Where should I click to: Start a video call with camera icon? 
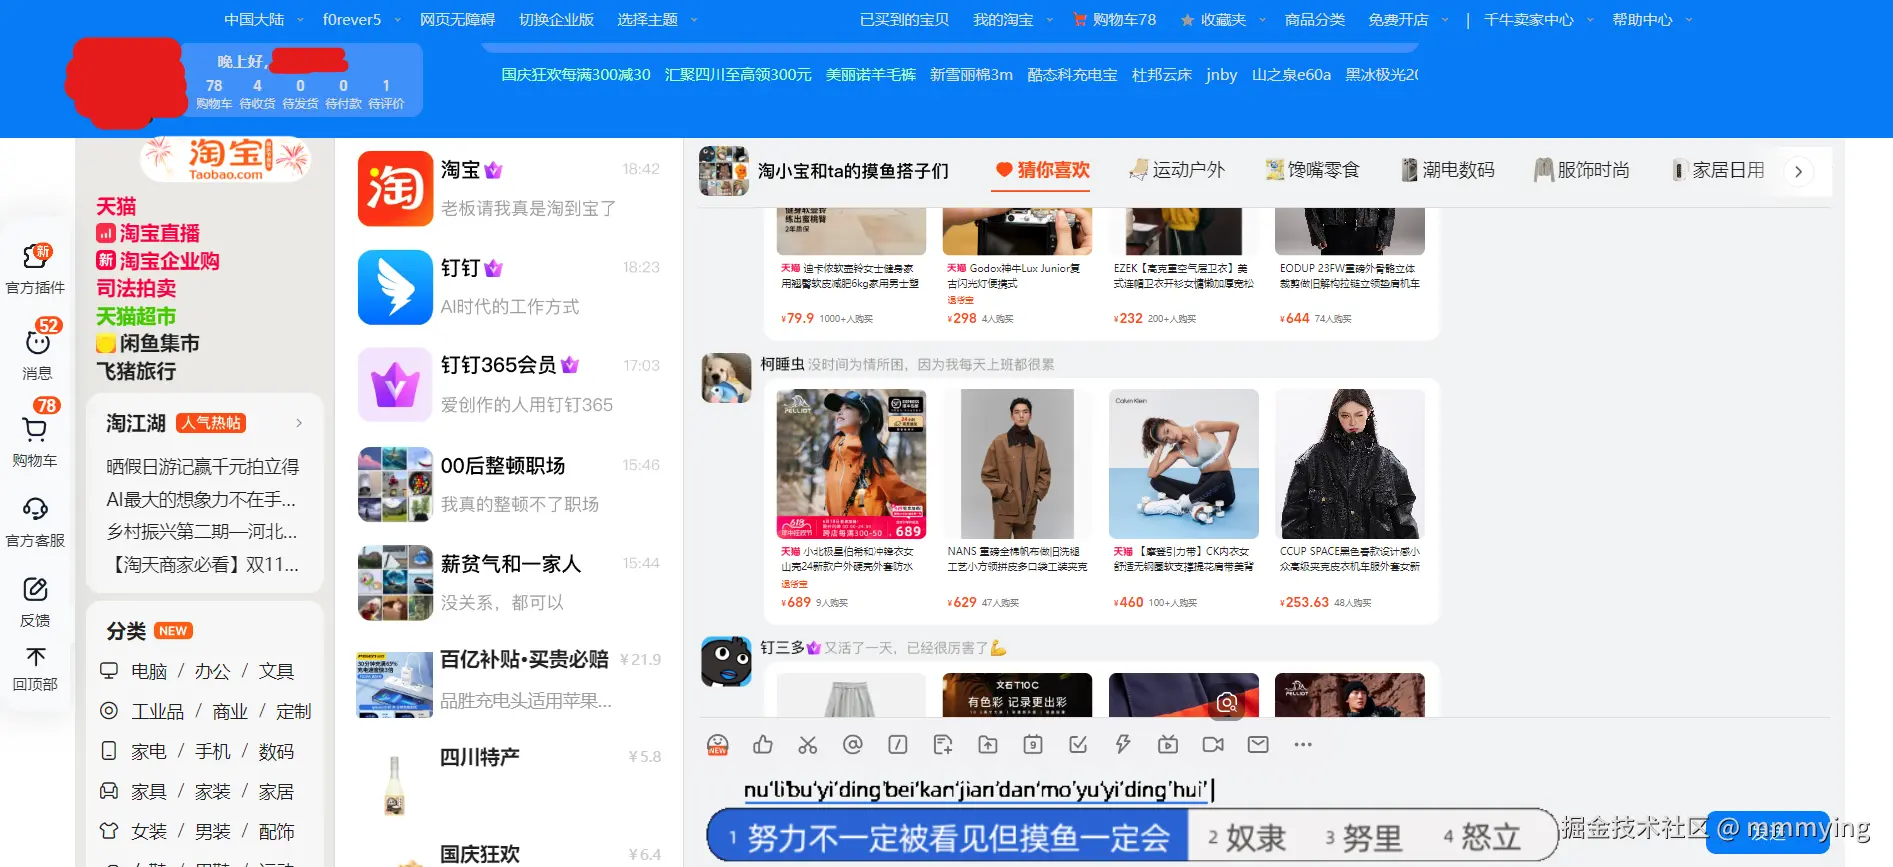click(1213, 744)
